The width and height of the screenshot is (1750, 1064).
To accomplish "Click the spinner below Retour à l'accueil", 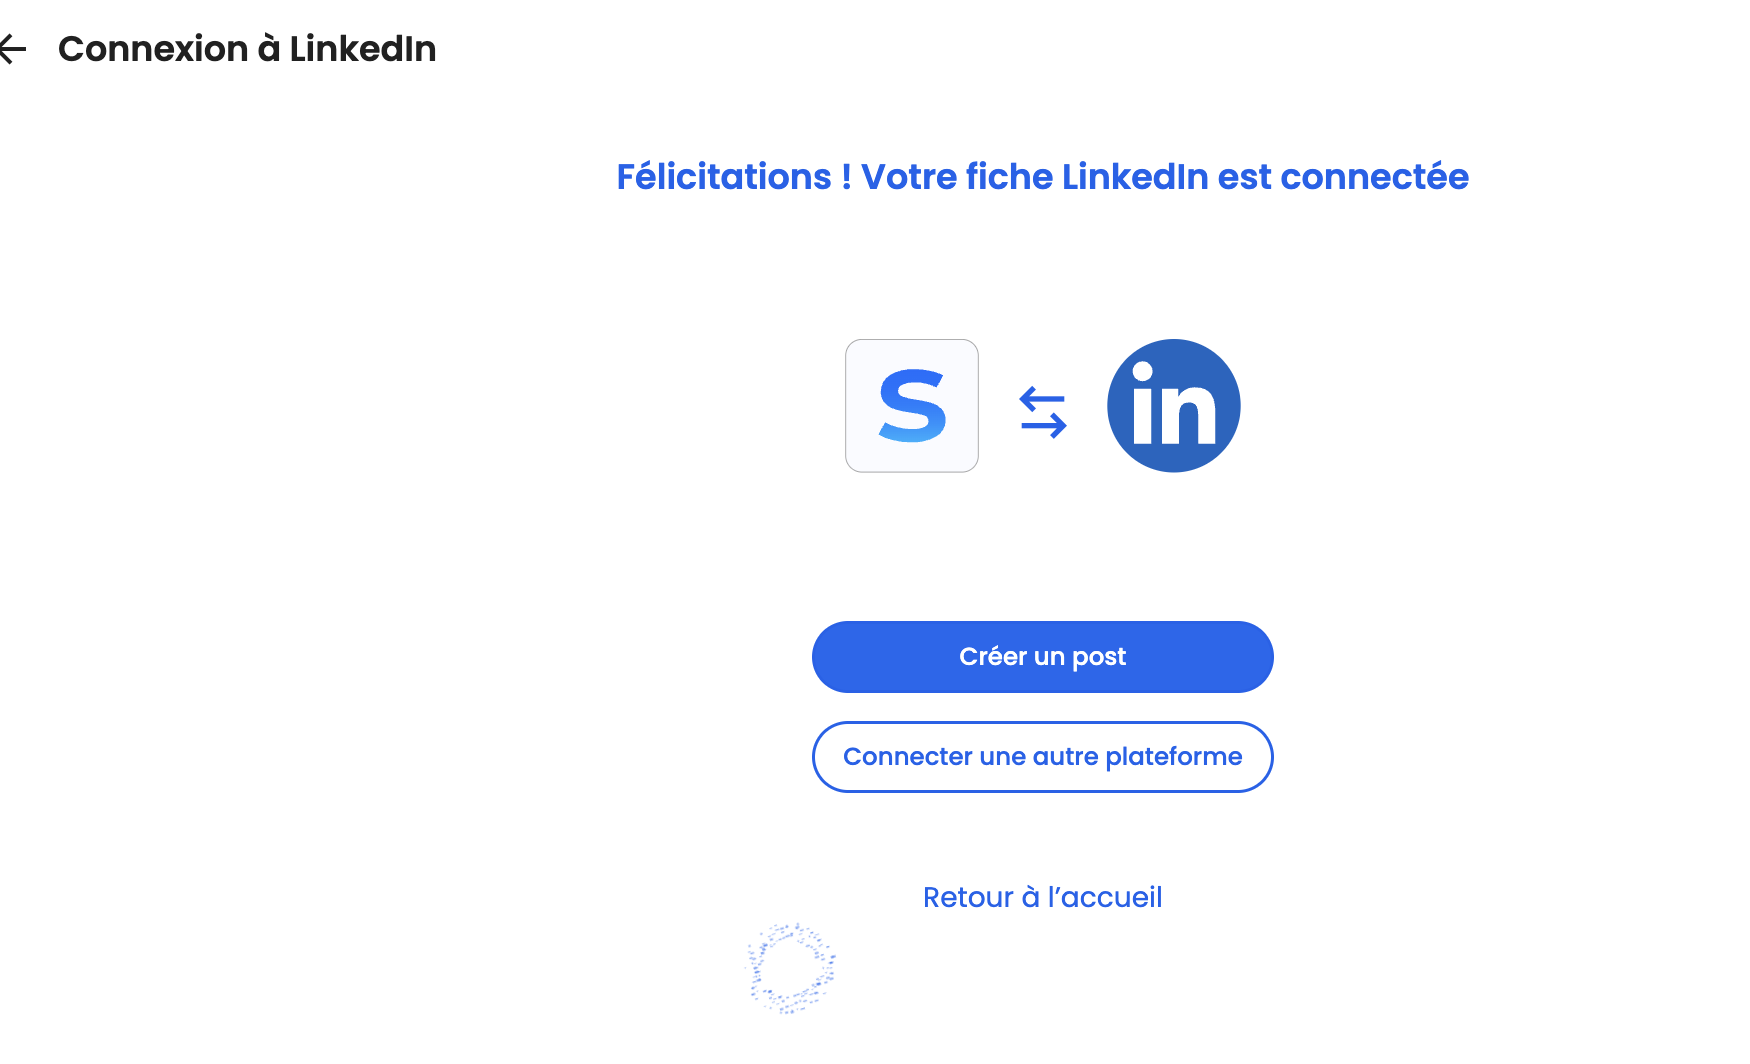I will (791, 968).
